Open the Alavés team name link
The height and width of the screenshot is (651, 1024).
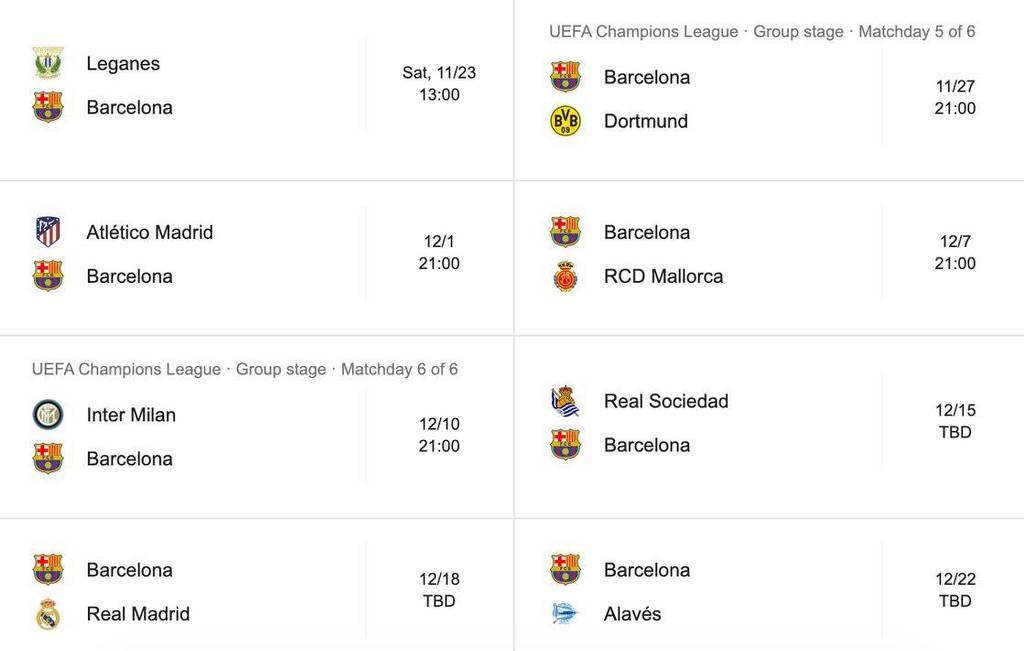click(632, 614)
